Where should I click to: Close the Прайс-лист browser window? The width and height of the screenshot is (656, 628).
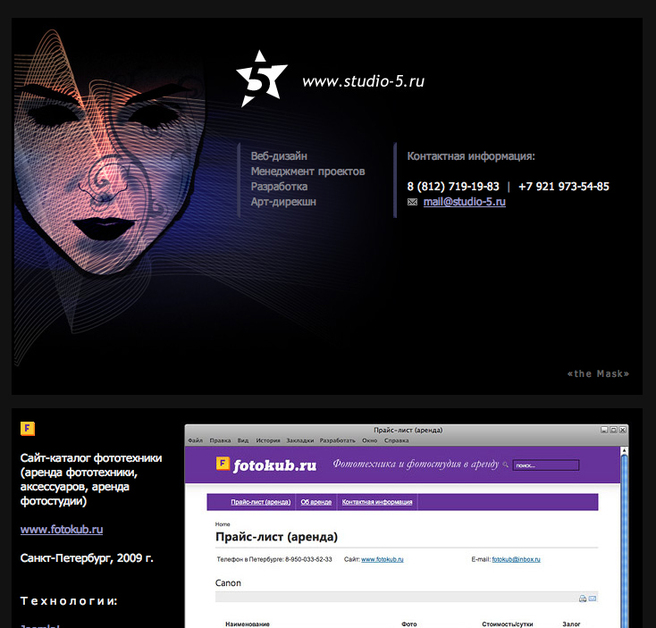coord(623,430)
